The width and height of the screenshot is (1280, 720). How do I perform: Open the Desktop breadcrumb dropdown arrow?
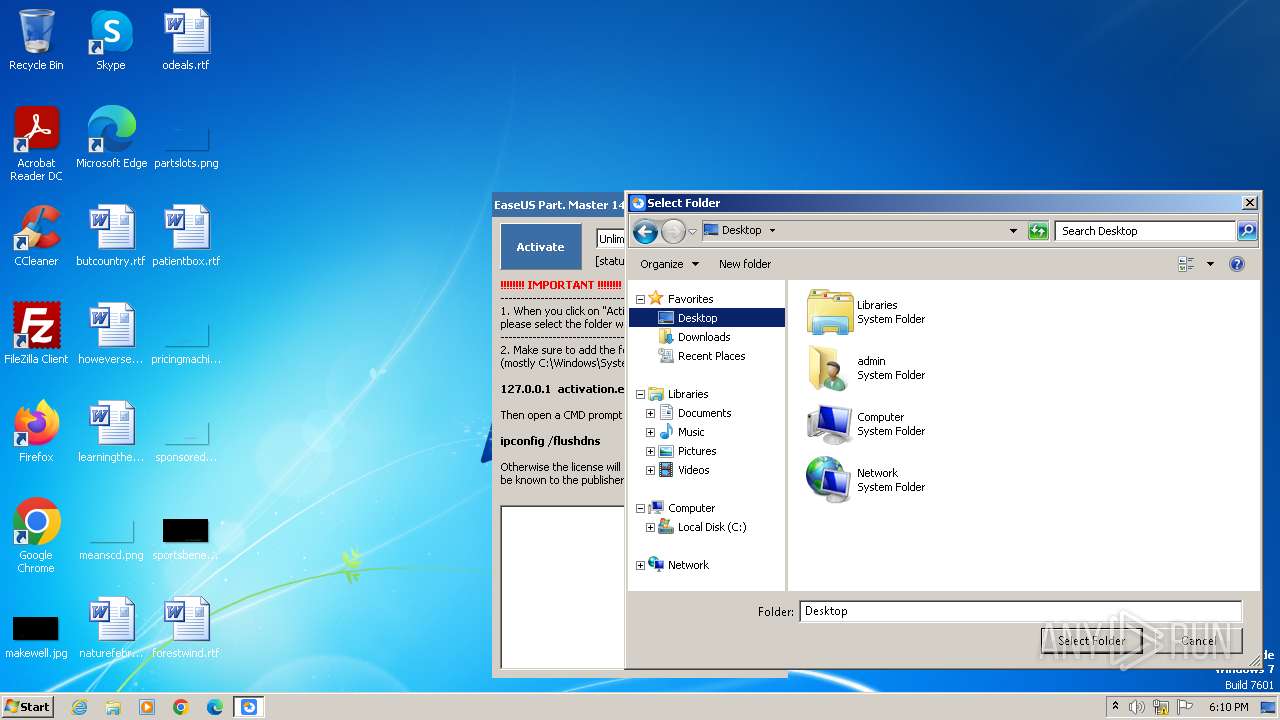772,231
